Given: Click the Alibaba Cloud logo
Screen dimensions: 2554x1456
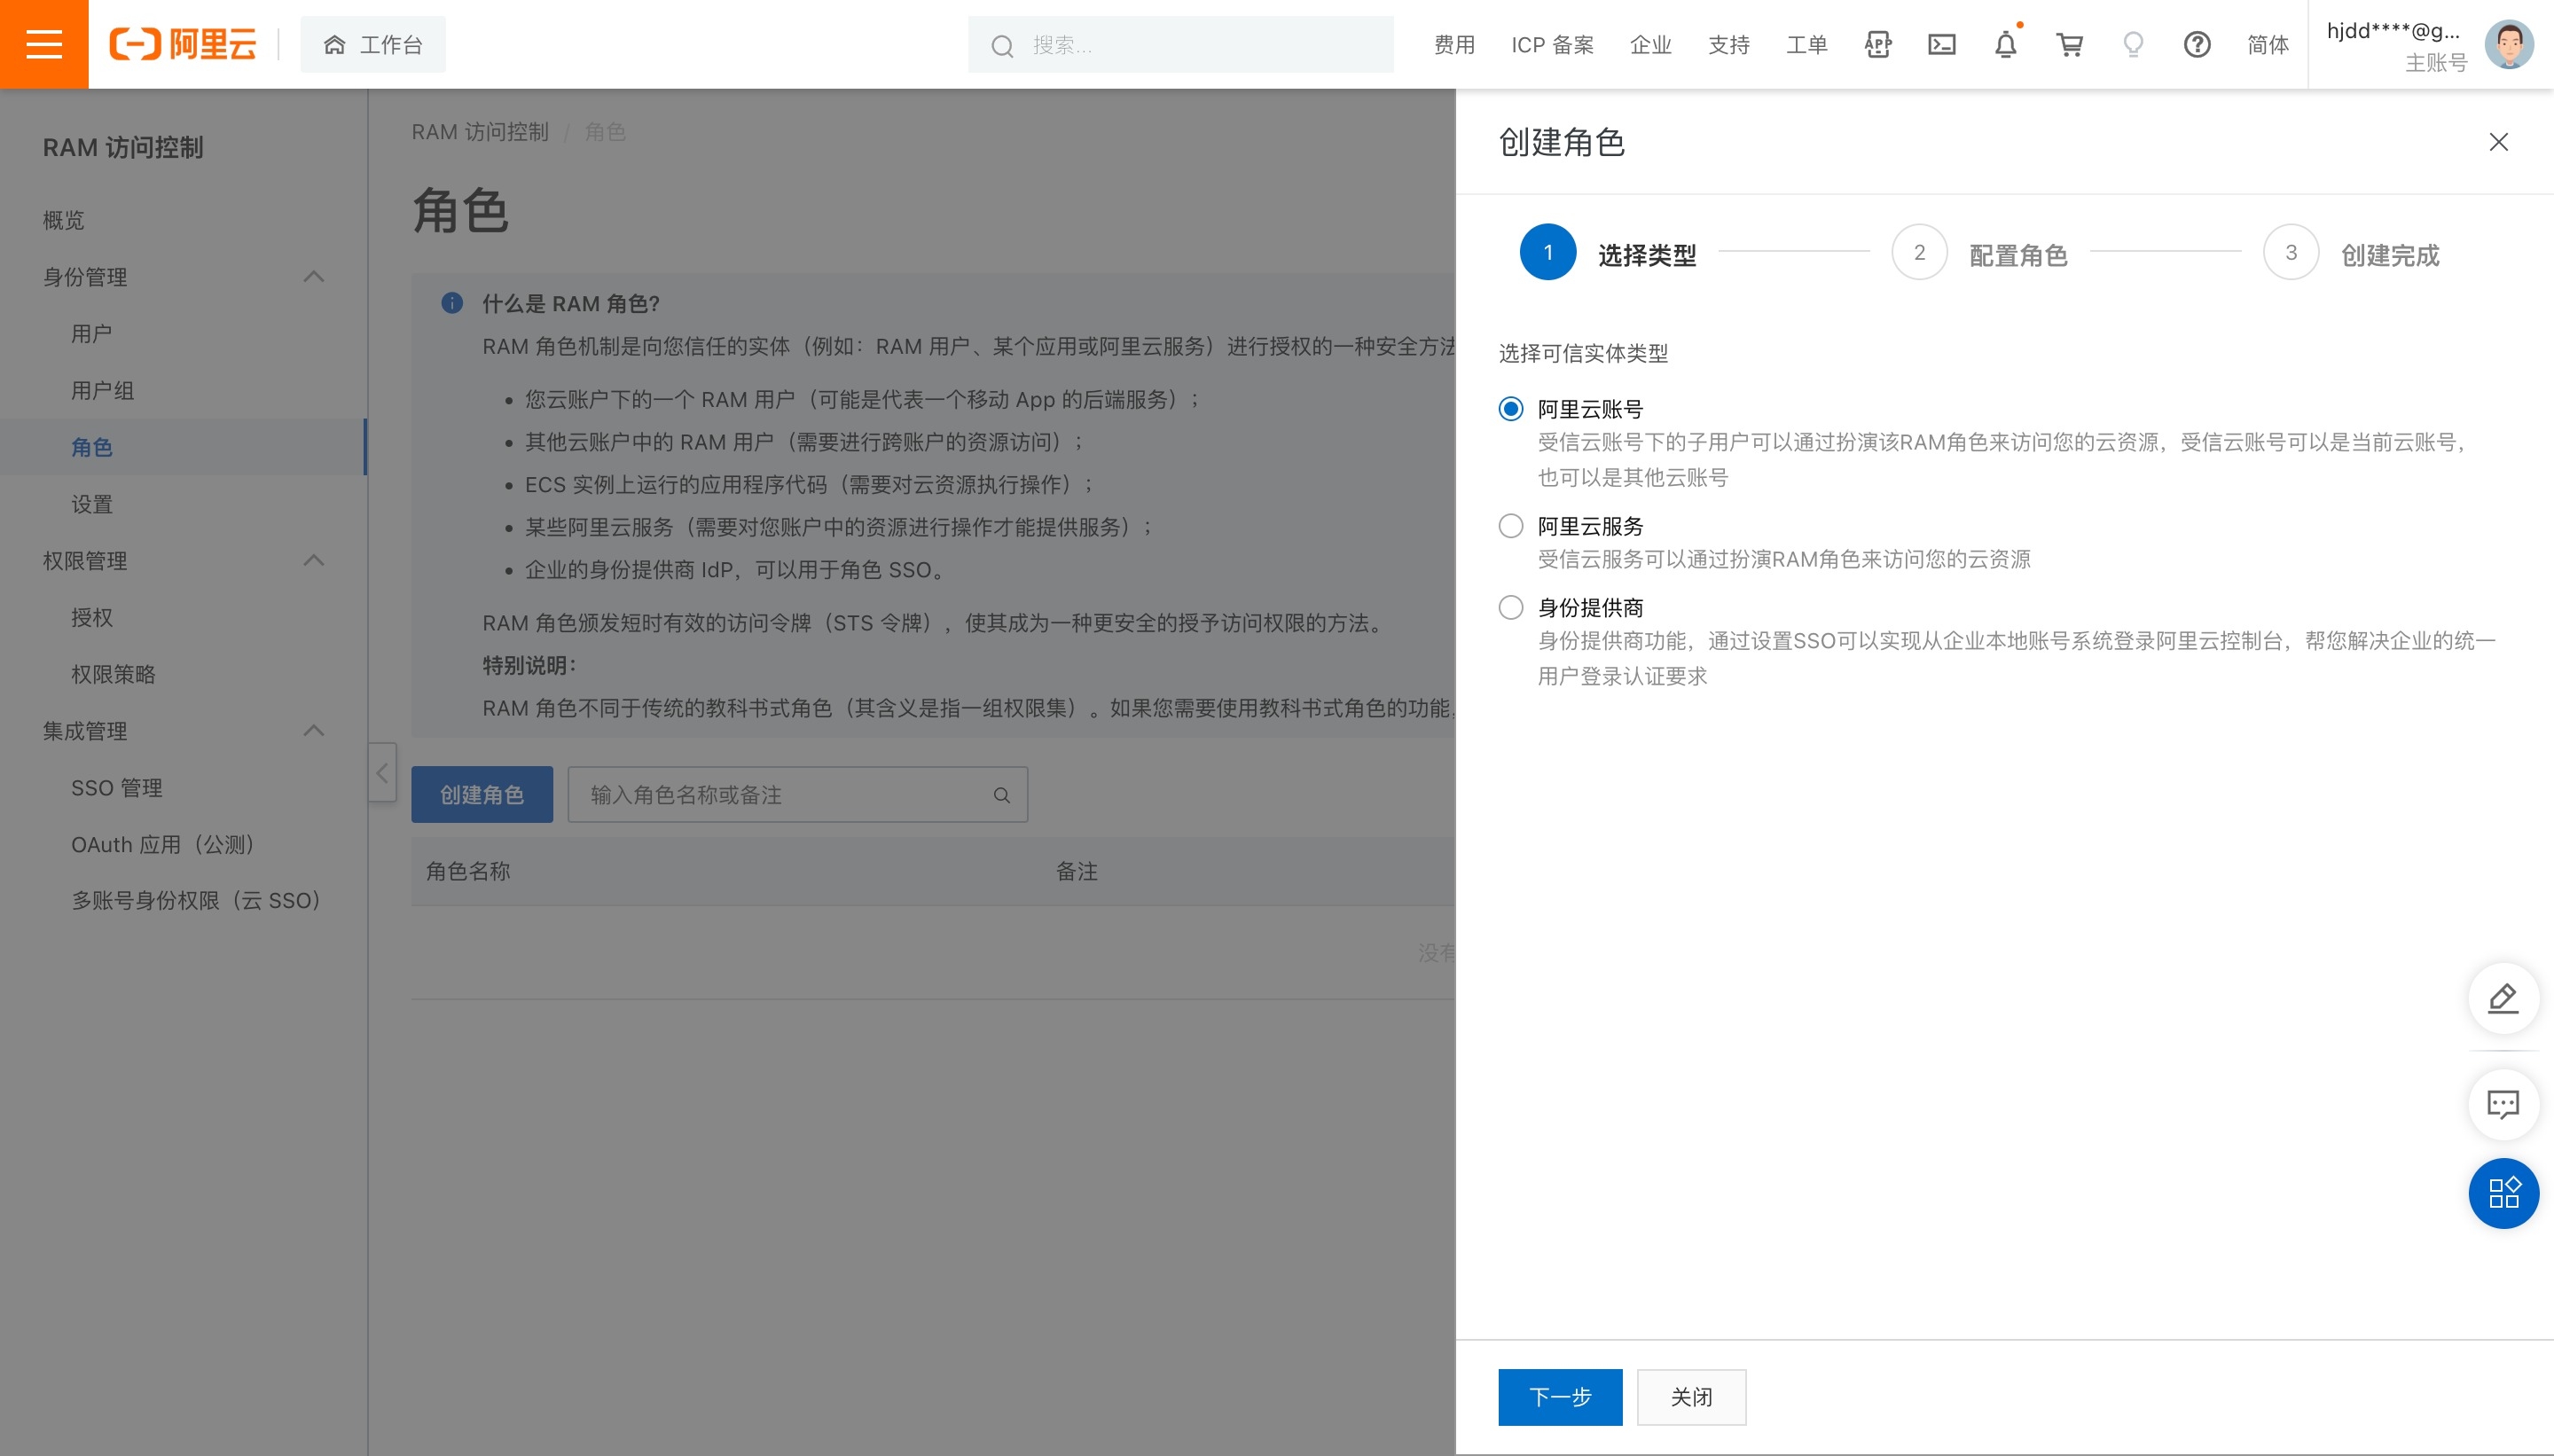Looking at the screenshot, I should pos(183,44).
